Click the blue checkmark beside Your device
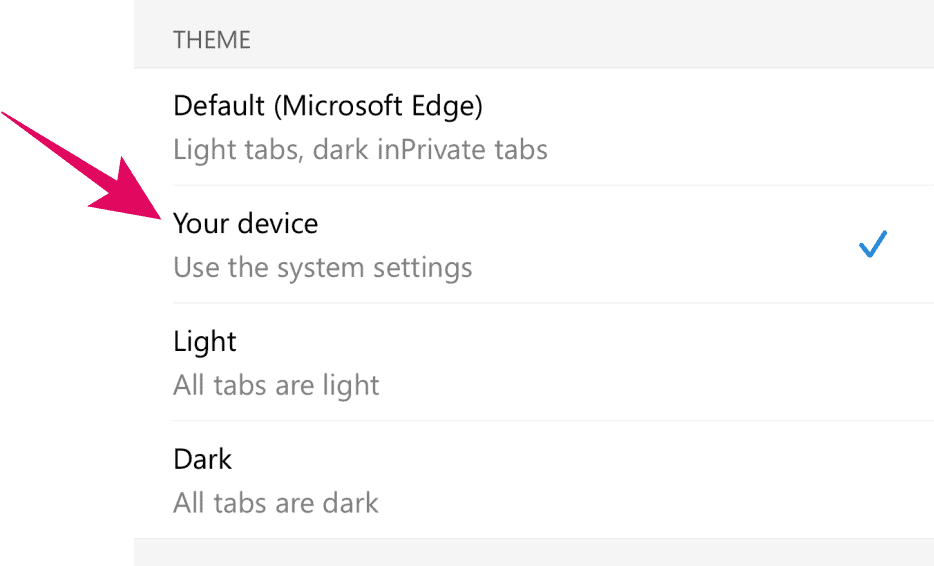The image size is (934, 566). pos(873,244)
